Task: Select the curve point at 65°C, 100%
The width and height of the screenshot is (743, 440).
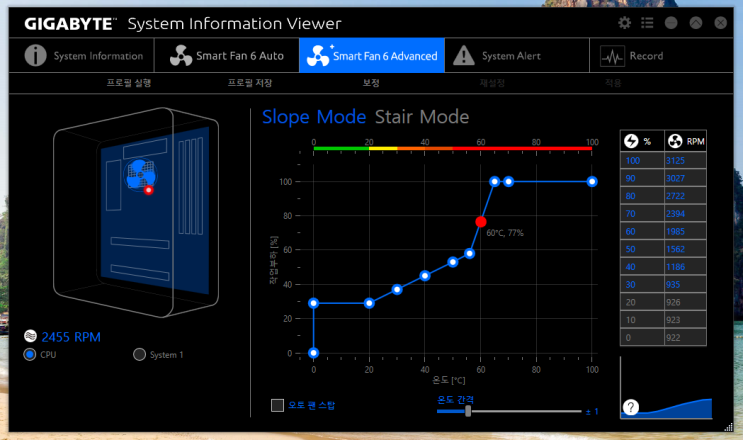Action: pyautogui.click(x=495, y=181)
